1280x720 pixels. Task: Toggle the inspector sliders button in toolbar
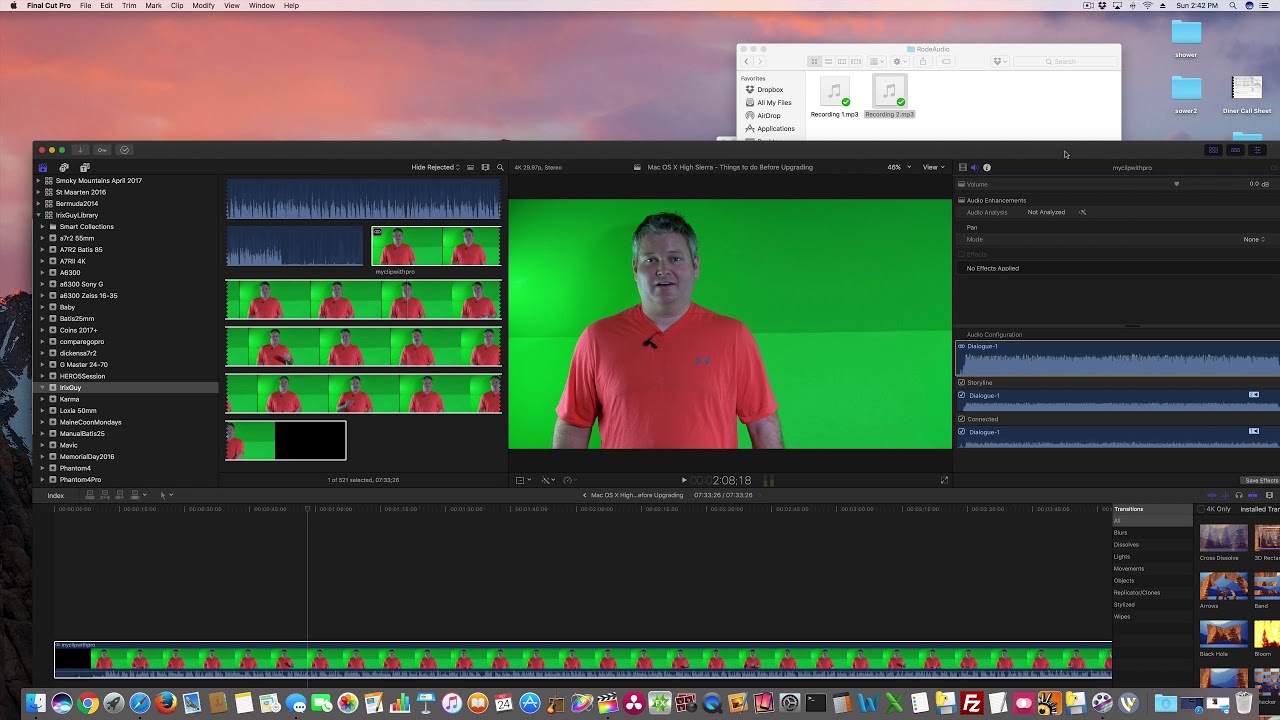tap(1257, 150)
